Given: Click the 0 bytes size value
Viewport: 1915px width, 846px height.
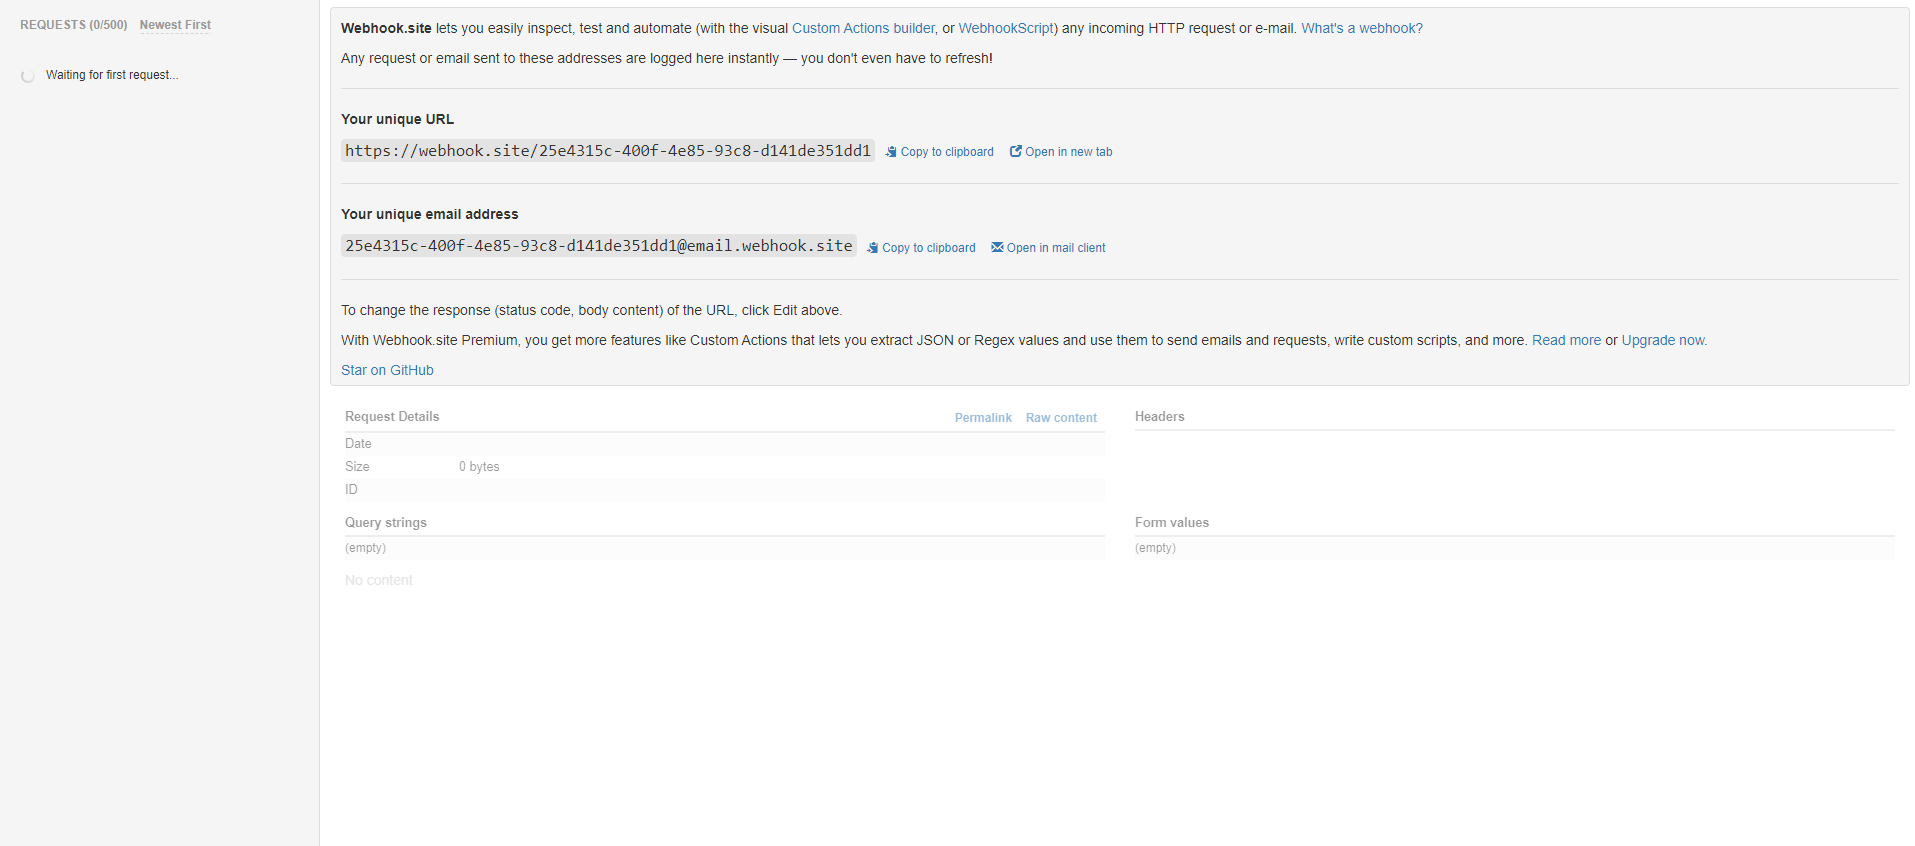Looking at the screenshot, I should [479, 467].
